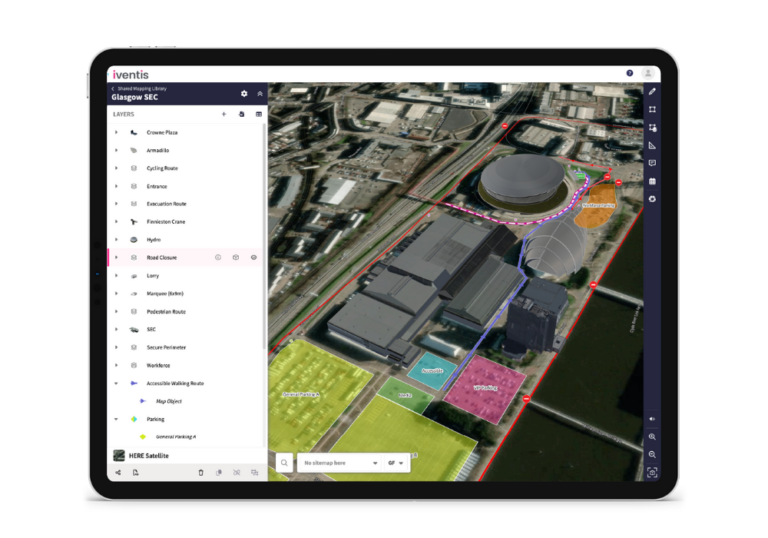Go back to Shared Mapping Library
The height and width of the screenshot is (538, 768).
coord(140,89)
